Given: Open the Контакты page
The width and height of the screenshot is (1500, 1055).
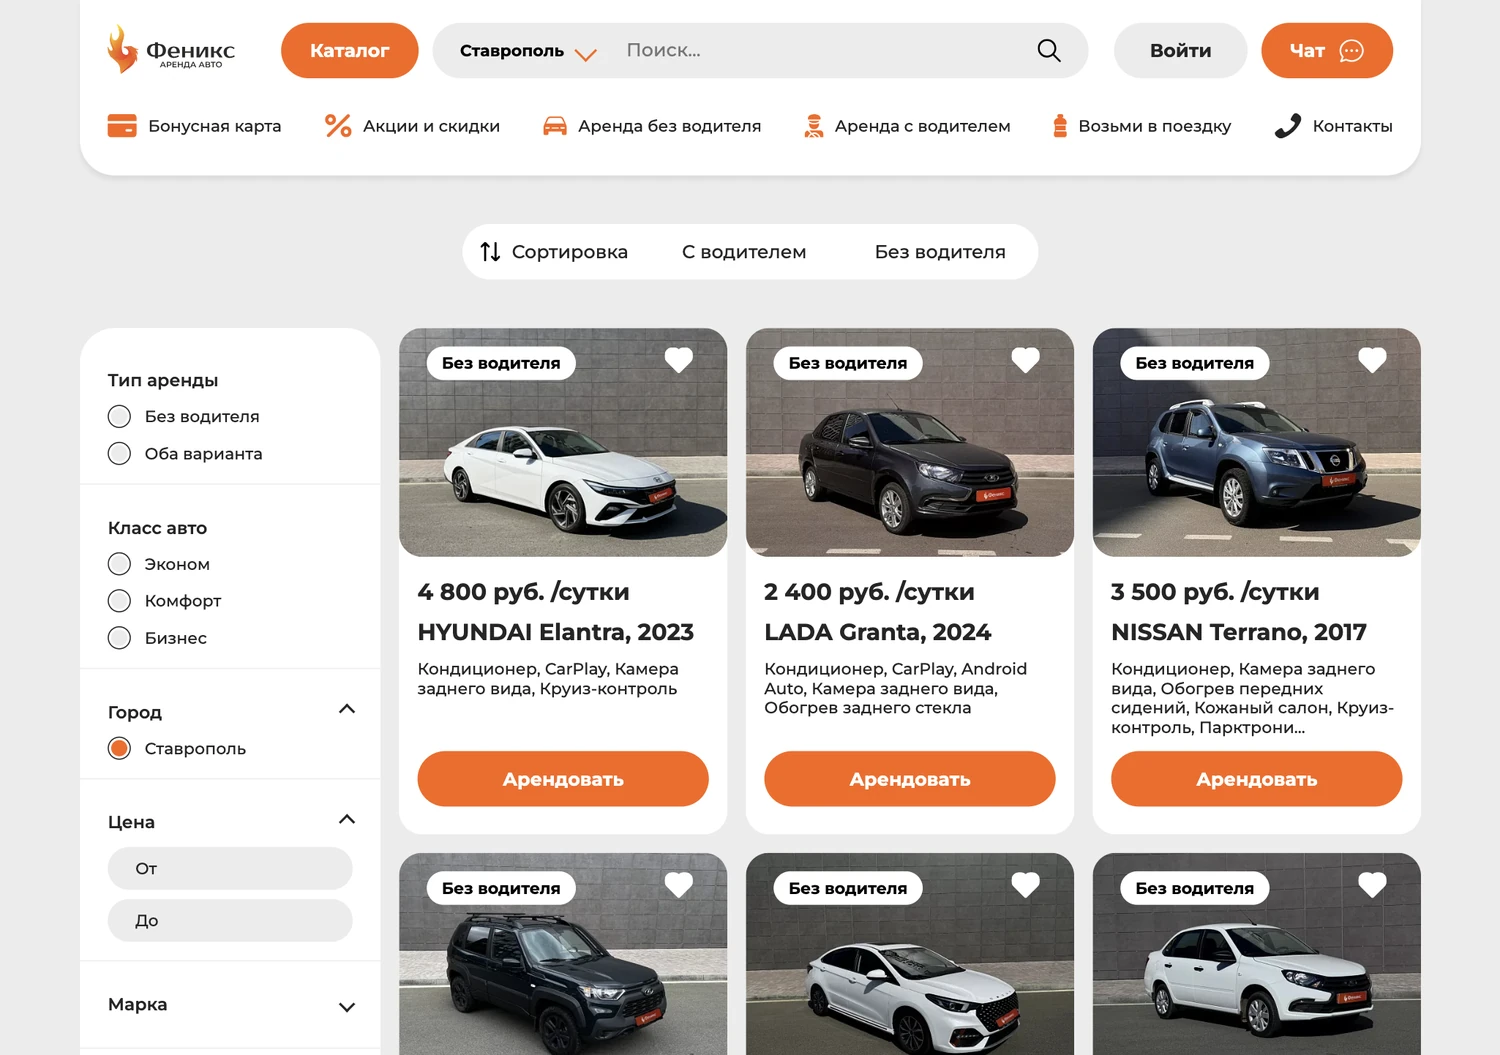Looking at the screenshot, I should [x=1334, y=126].
